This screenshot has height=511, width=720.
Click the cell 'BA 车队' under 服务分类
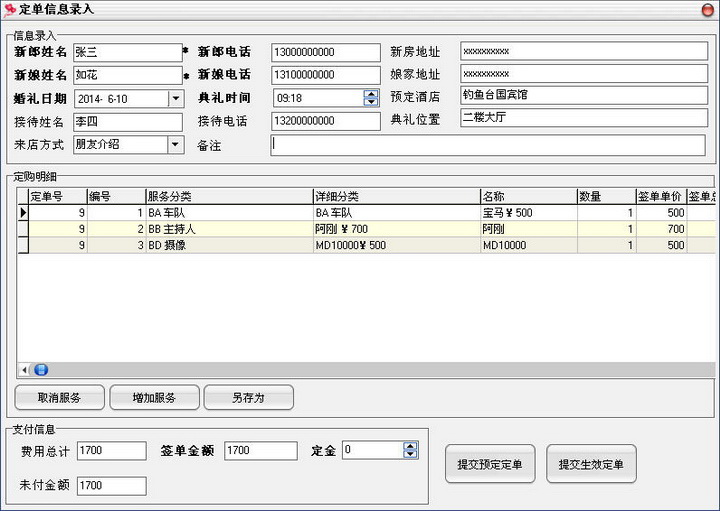(x=229, y=213)
